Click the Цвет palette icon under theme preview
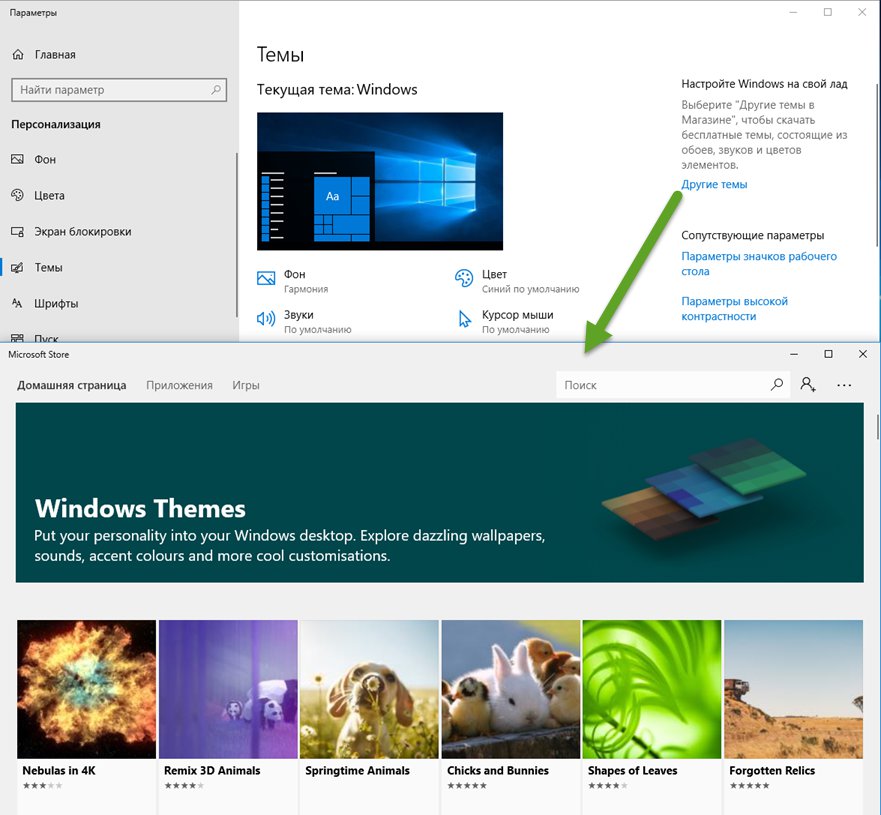The width and height of the screenshot is (881, 815). tap(464, 278)
